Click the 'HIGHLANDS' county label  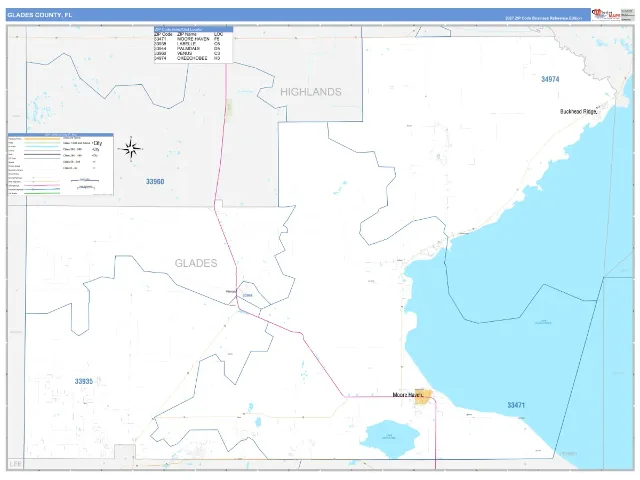[311, 92]
